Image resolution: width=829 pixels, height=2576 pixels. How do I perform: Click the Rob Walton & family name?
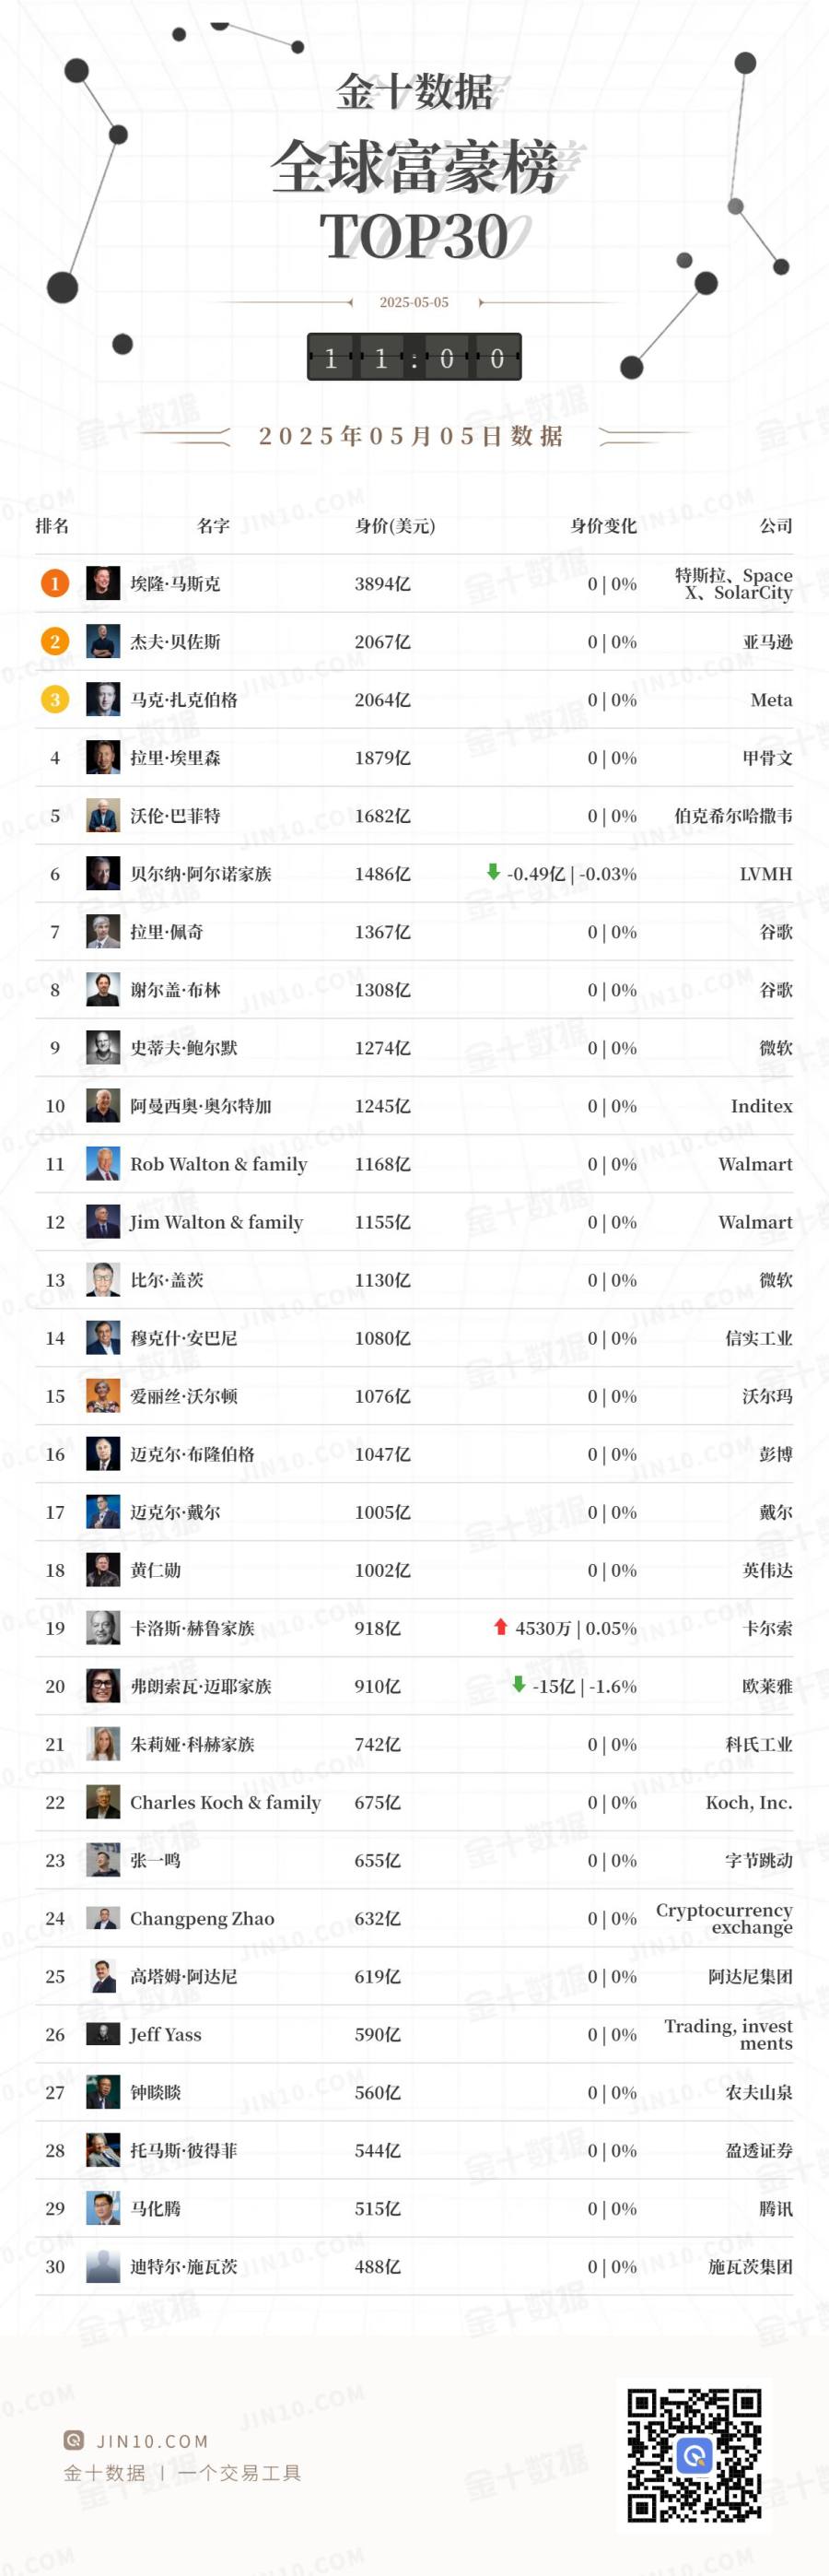tap(219, 1164)
